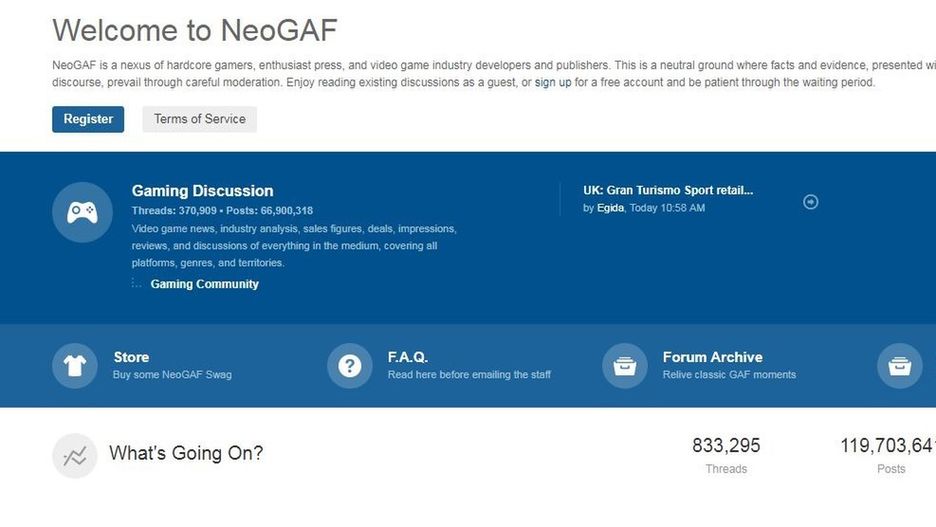Click the Register button
The image size is (936, 527).
click(88, 119)
